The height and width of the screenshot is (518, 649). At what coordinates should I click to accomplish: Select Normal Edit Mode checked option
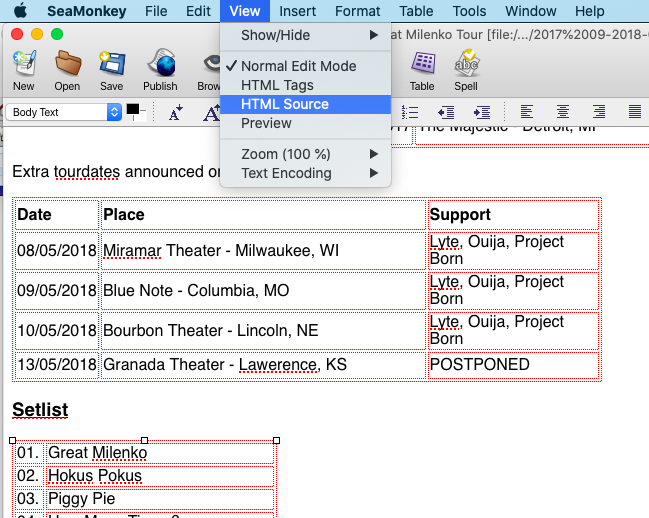pos(305,66)
